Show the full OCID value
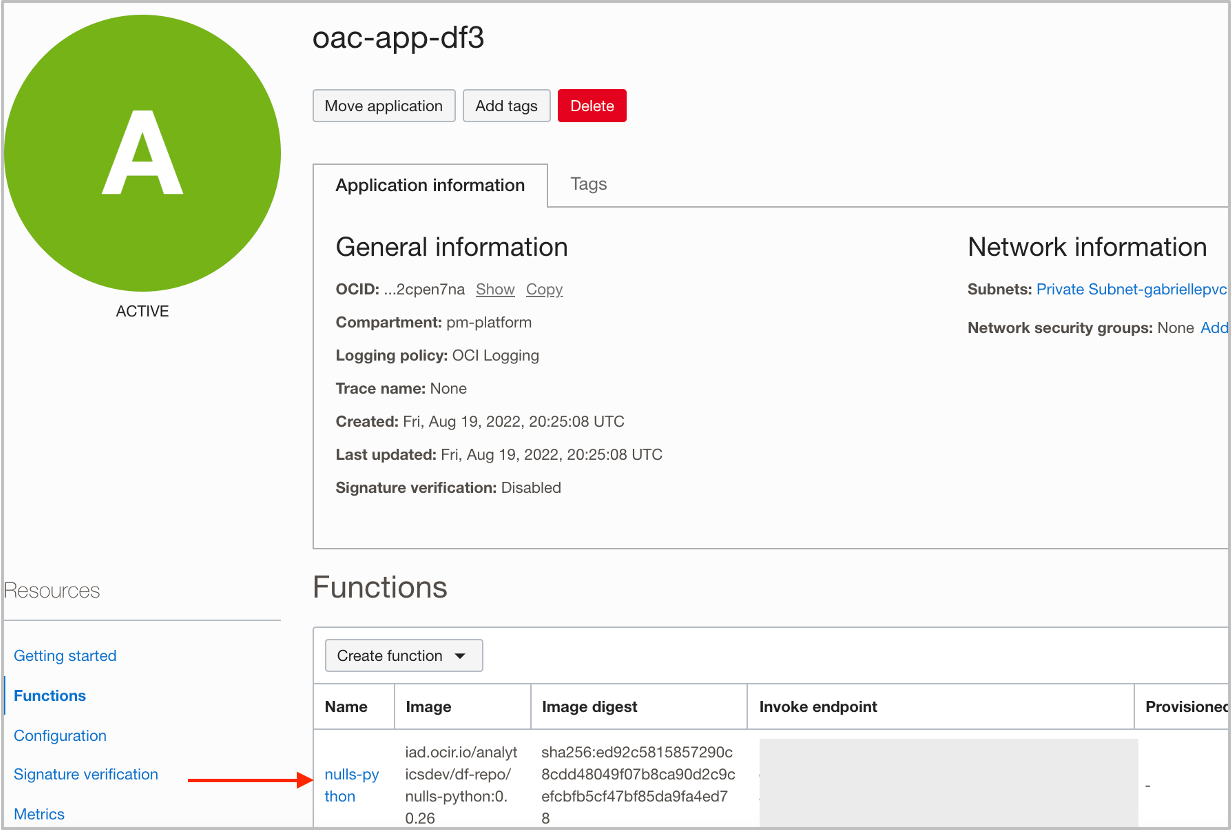 (495, 289)
